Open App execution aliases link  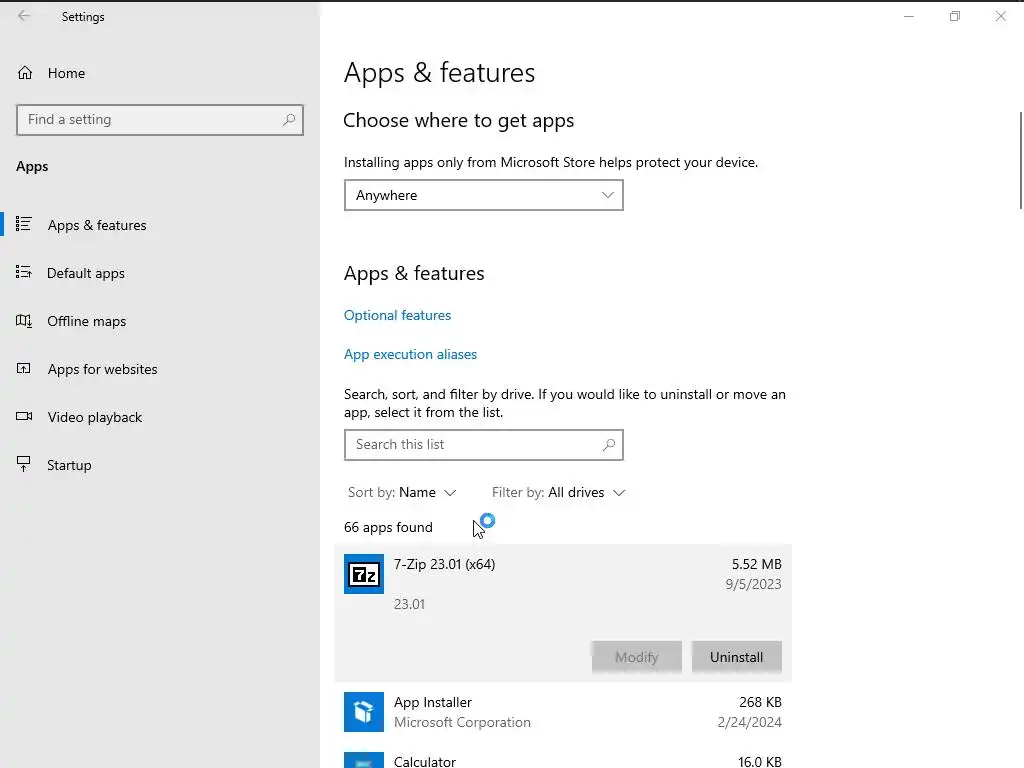click(410, 355)
